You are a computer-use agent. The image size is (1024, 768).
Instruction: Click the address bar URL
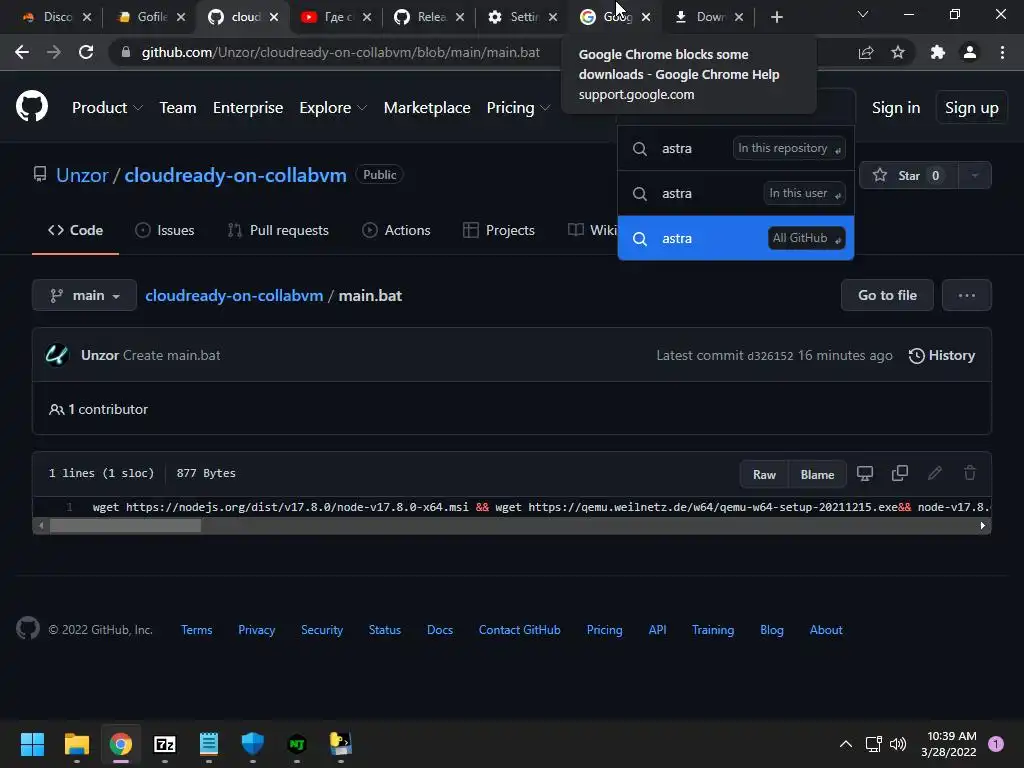click(x=340, y=52)
